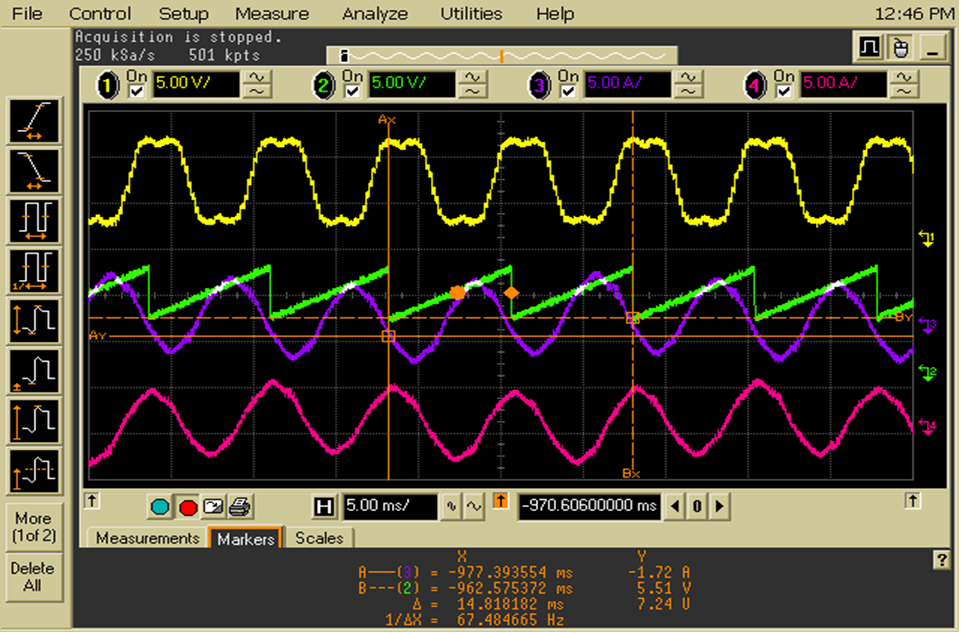Click the left arrow beside horizontal position
The width and height of the screenshot is (962, 634).
click(x=677, y=507)
